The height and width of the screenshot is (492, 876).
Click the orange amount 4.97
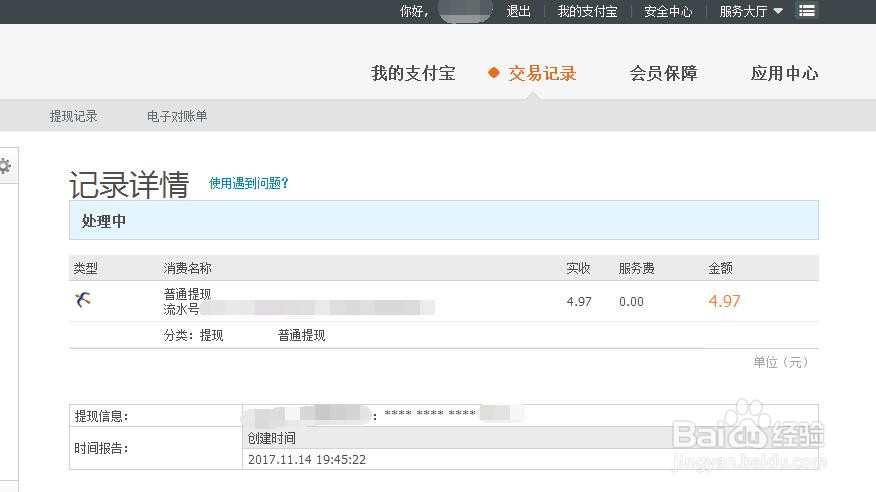(724, 301)
